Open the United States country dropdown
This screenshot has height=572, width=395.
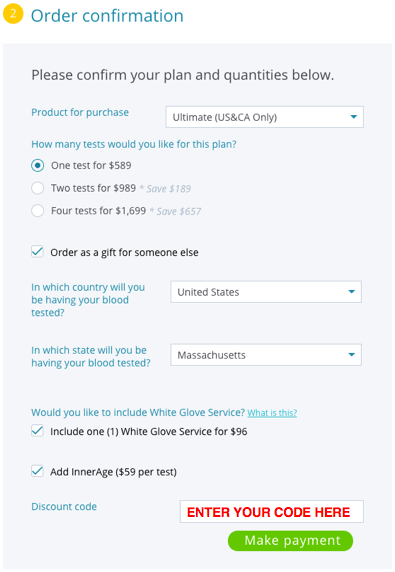(266, 292)
